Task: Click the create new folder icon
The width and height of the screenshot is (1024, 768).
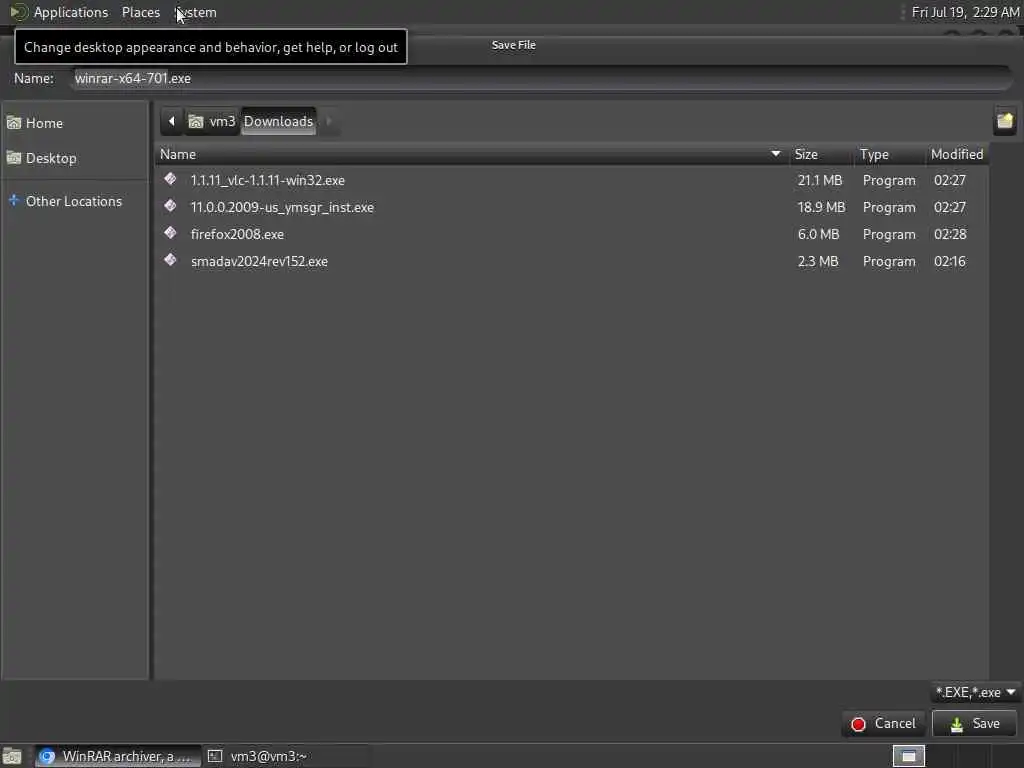Action: (x=1004, y=121)
